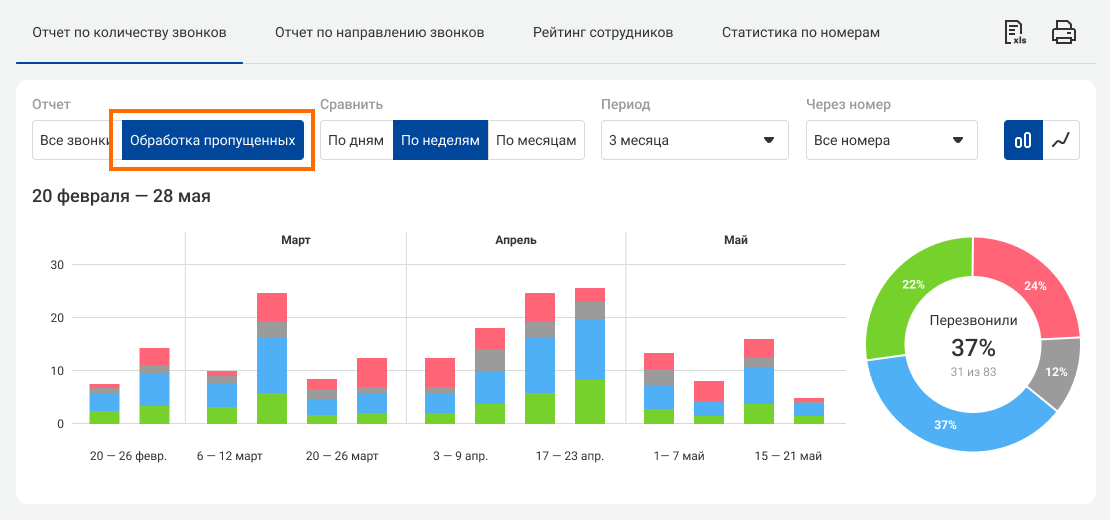The height and width of the screenshot is (520, 1110).
Task: Click the printer icon
Action: (x=1064, y=33)
